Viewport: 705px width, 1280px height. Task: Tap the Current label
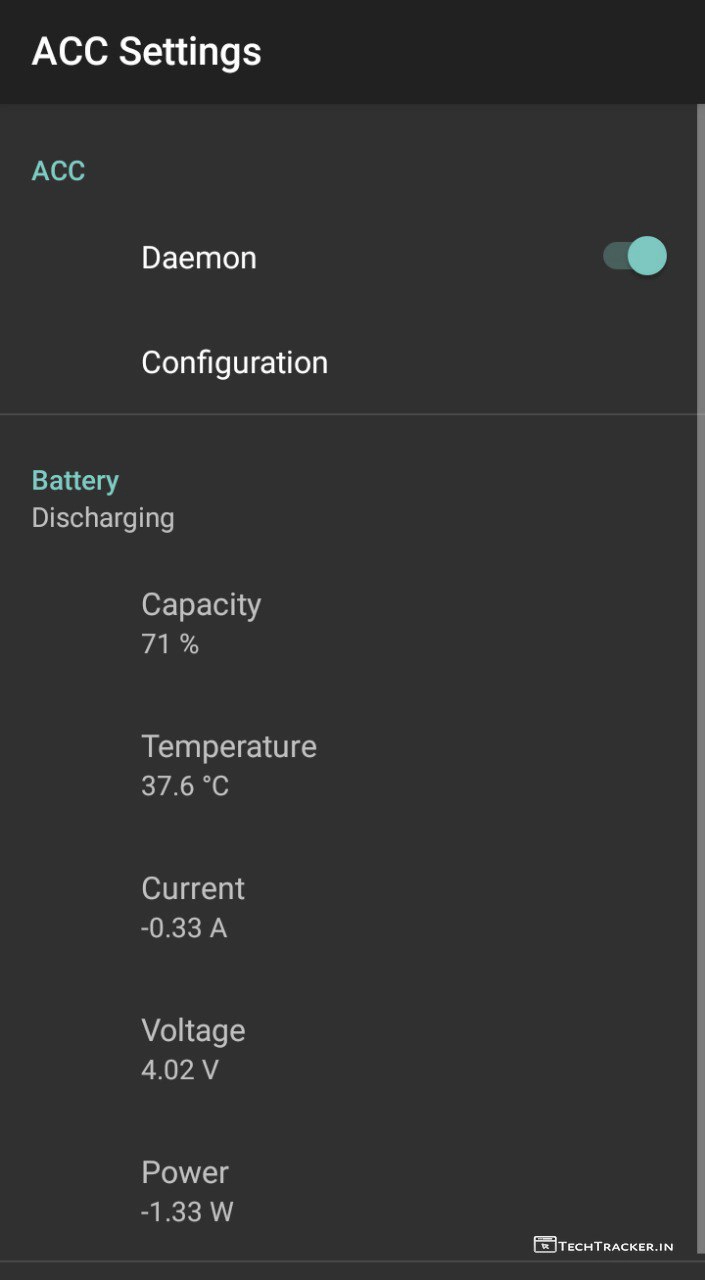click(193, 888)
